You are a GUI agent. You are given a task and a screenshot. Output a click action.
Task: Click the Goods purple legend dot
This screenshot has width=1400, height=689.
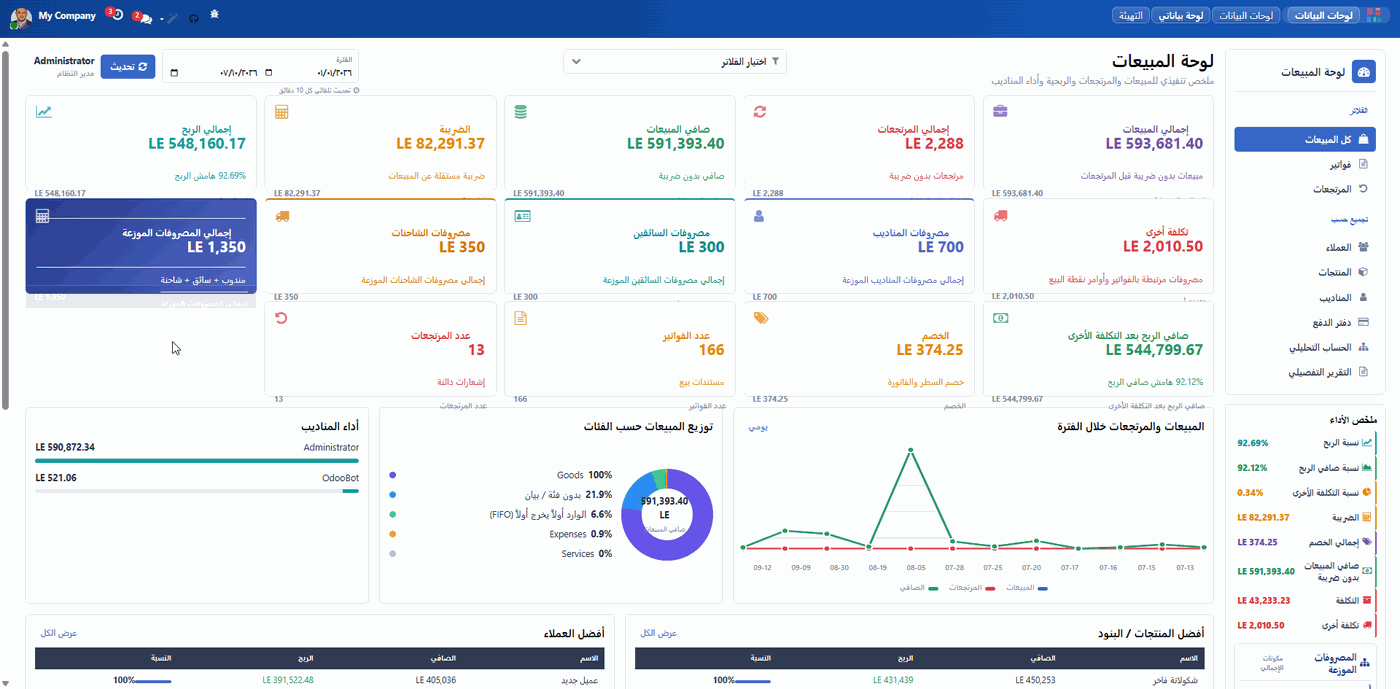(x=393, y=475)
